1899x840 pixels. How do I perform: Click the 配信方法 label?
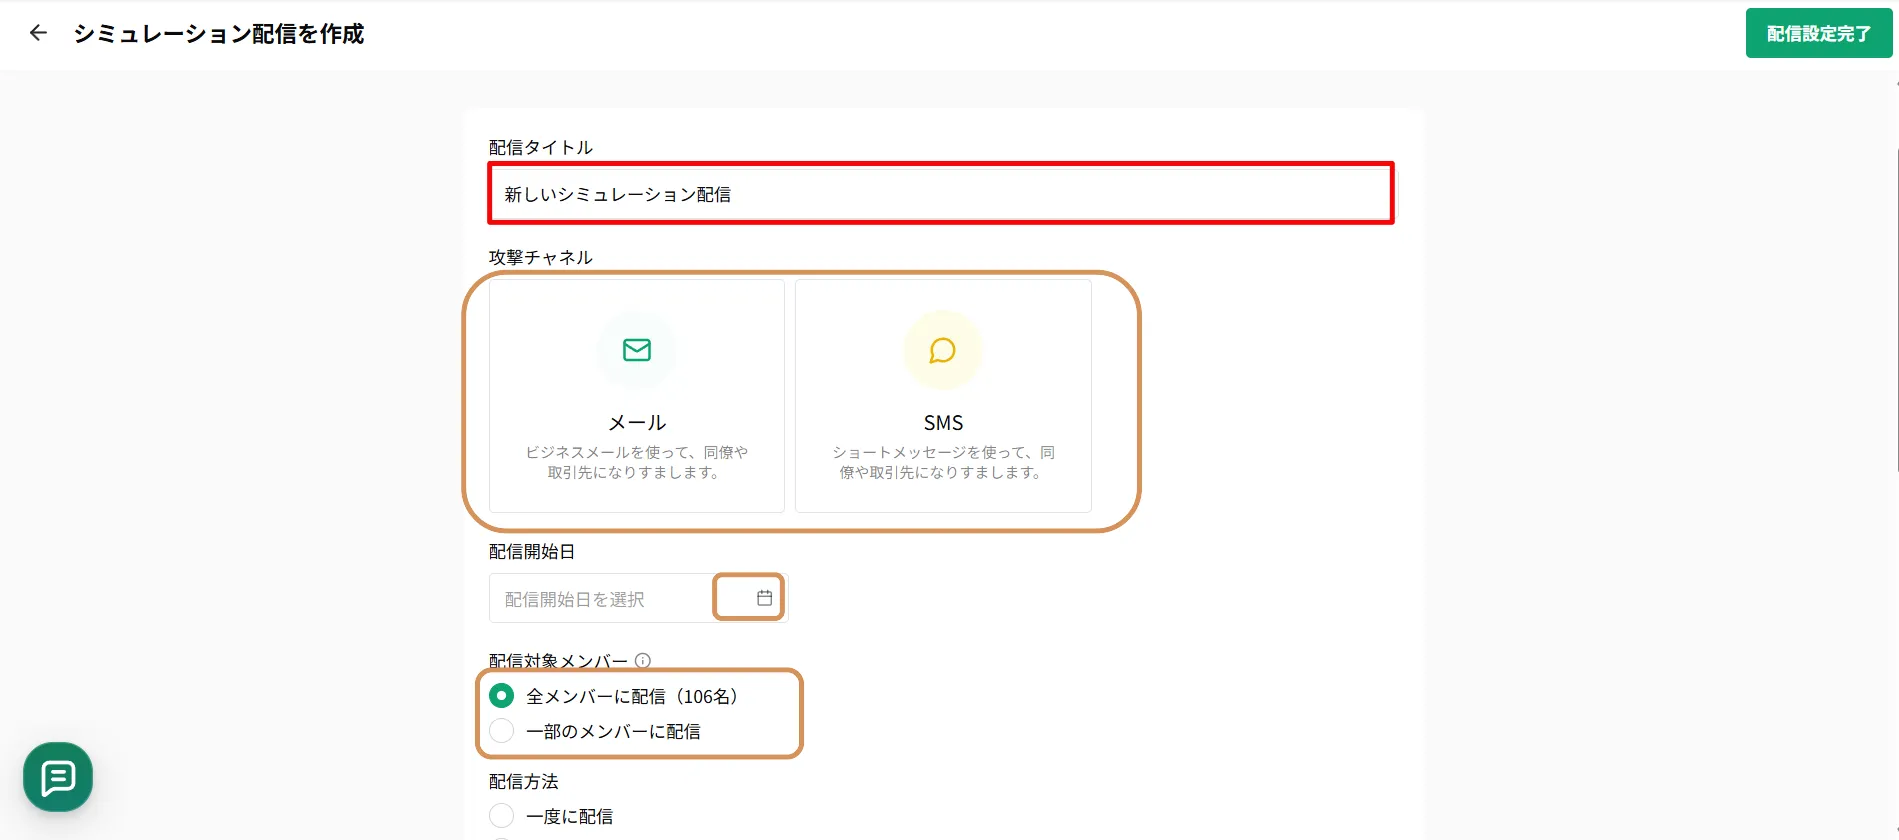tap(524, 781)
